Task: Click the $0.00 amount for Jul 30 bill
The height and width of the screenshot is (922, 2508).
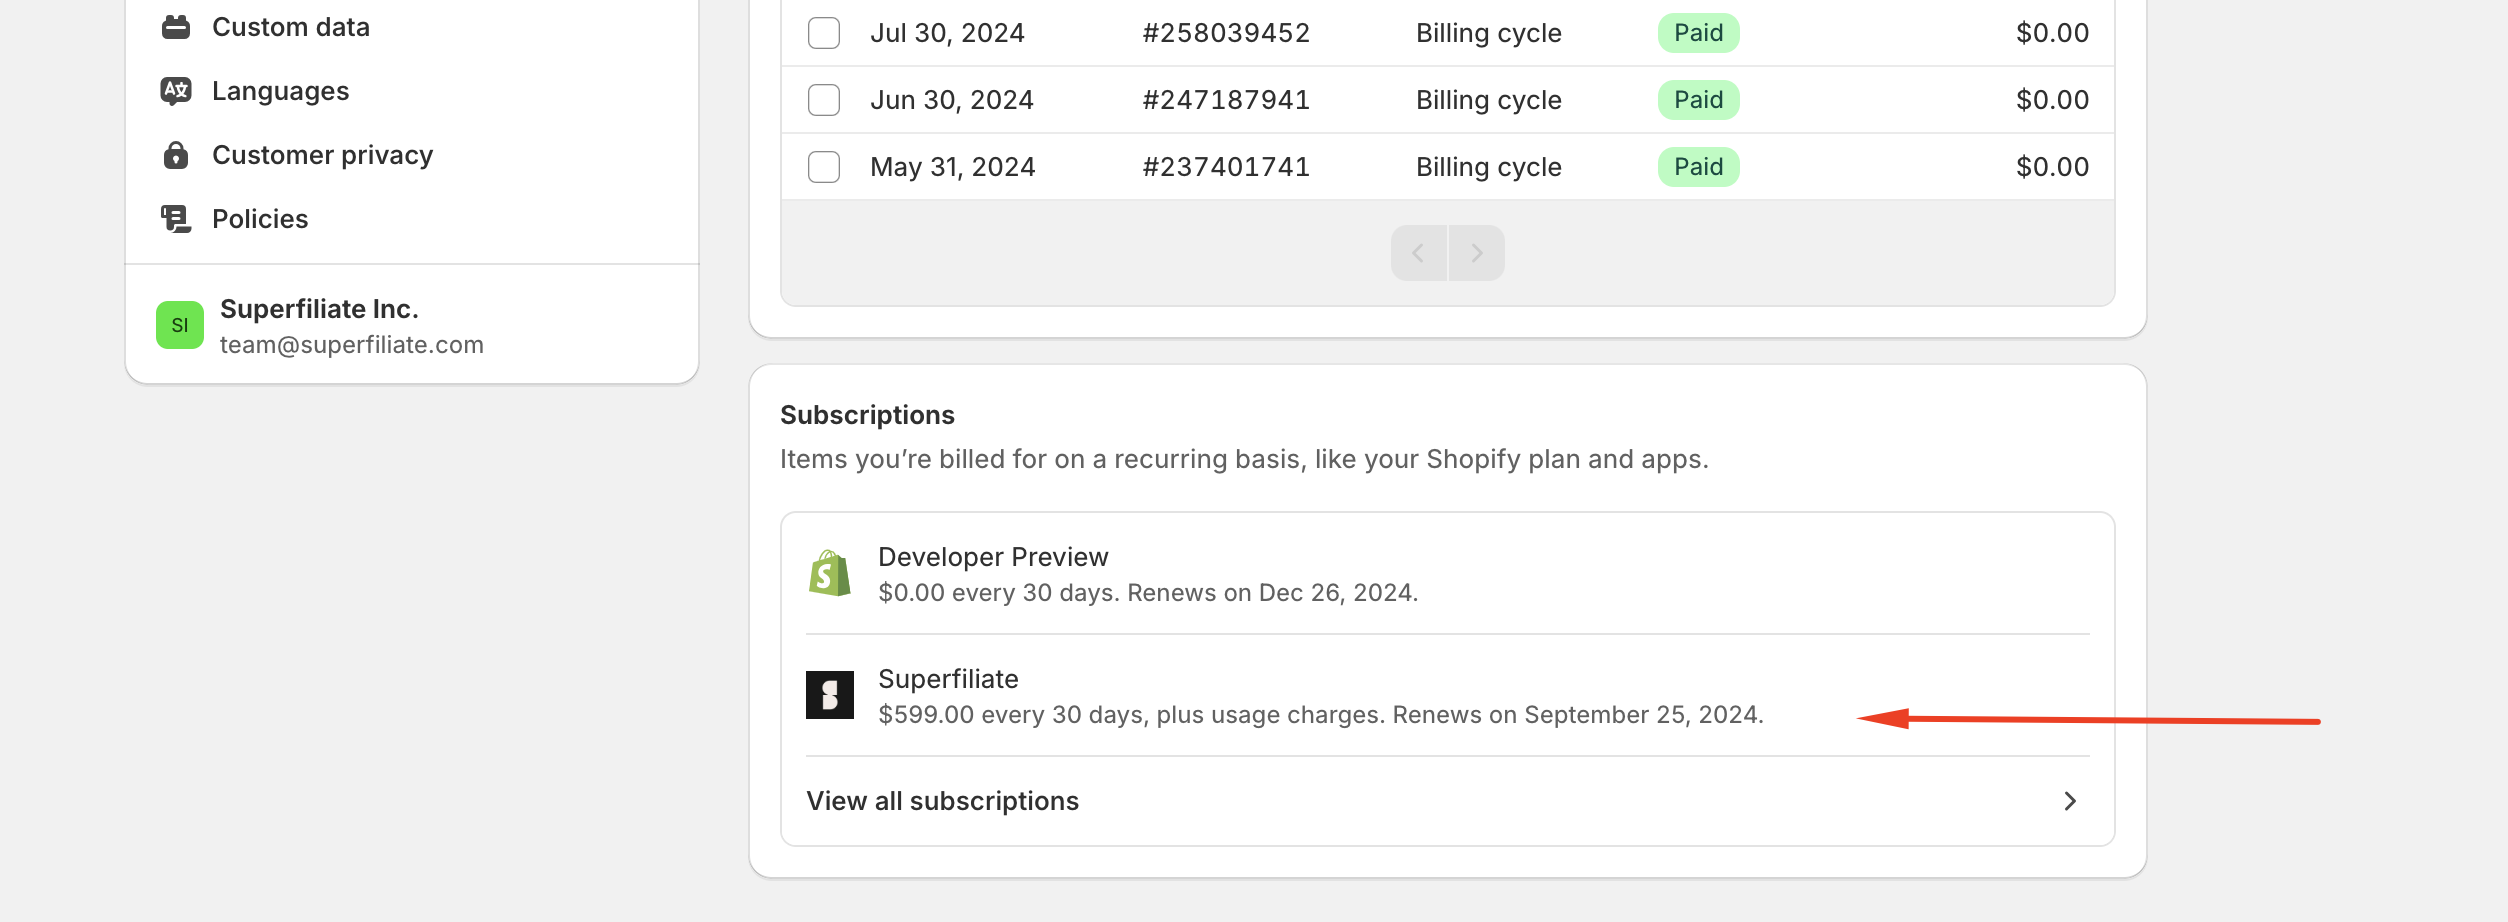Action: tap(2052, 33)
